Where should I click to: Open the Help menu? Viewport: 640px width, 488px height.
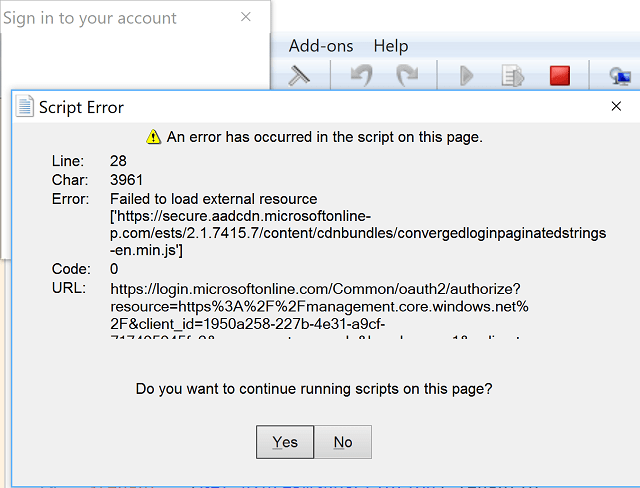(391, 46)
